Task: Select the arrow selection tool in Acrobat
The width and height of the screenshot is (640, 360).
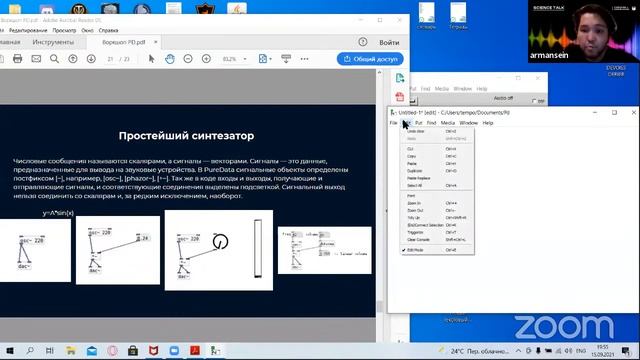Action: click(151, 59)
